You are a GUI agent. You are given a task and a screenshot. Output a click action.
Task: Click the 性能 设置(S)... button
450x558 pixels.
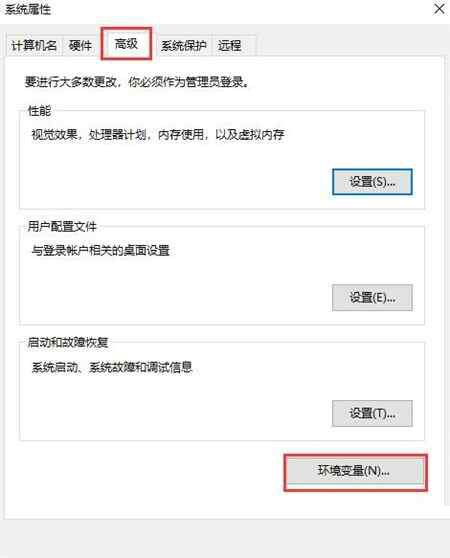[x=372, y=182]
